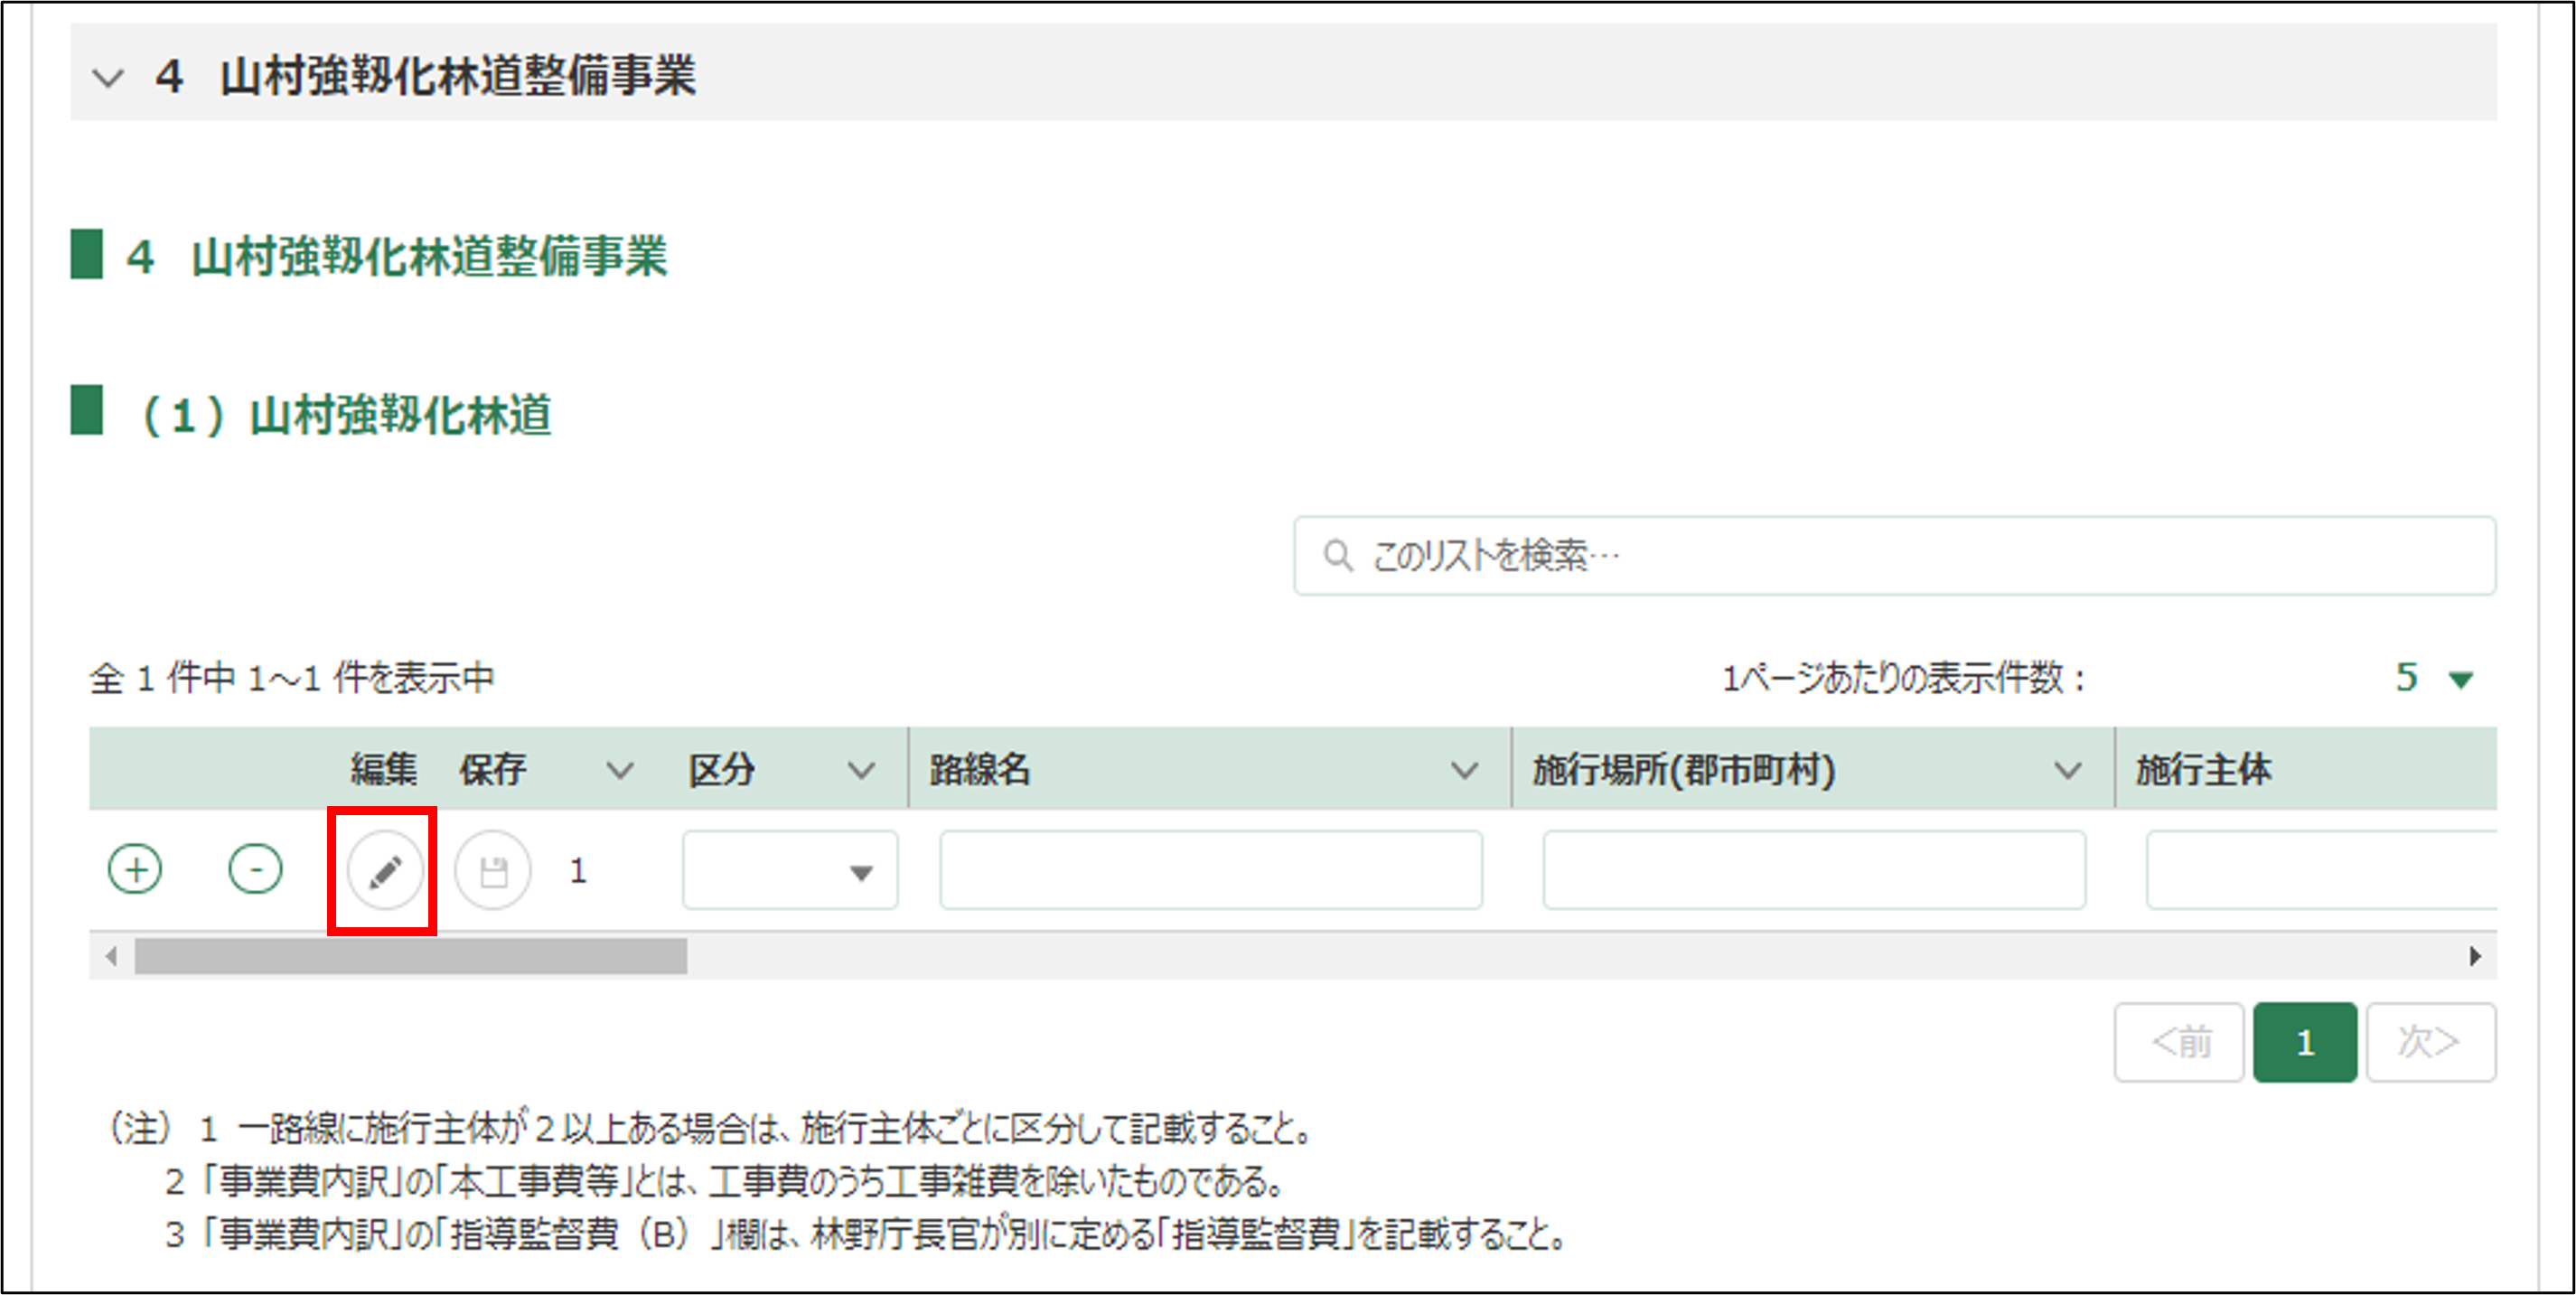Collapse section 4 山村強靱化林道整備事業

coord(108,77)
